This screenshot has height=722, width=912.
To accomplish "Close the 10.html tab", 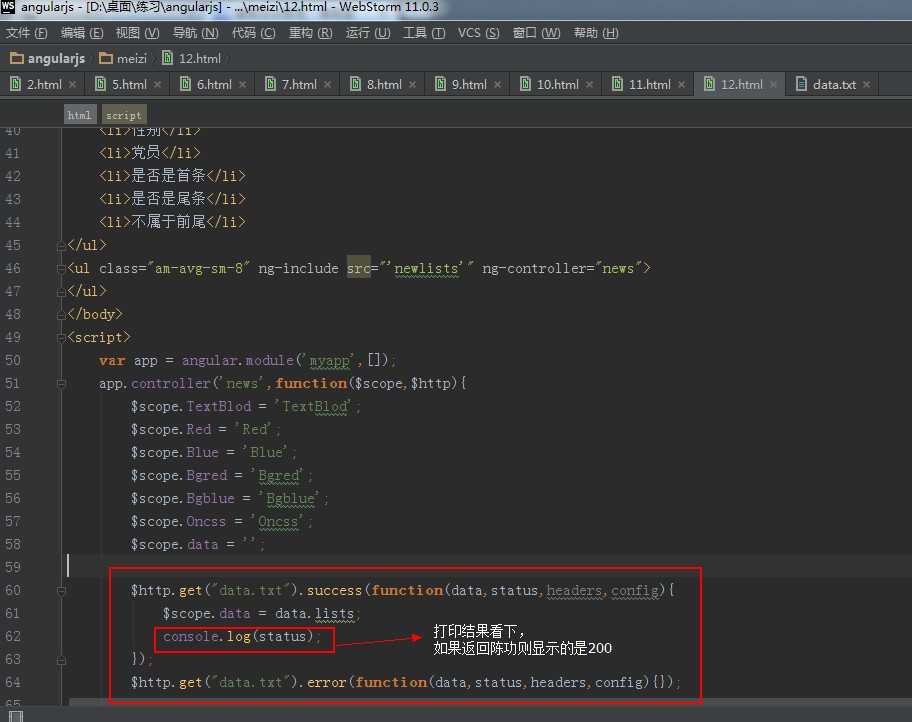I will 589,85.
